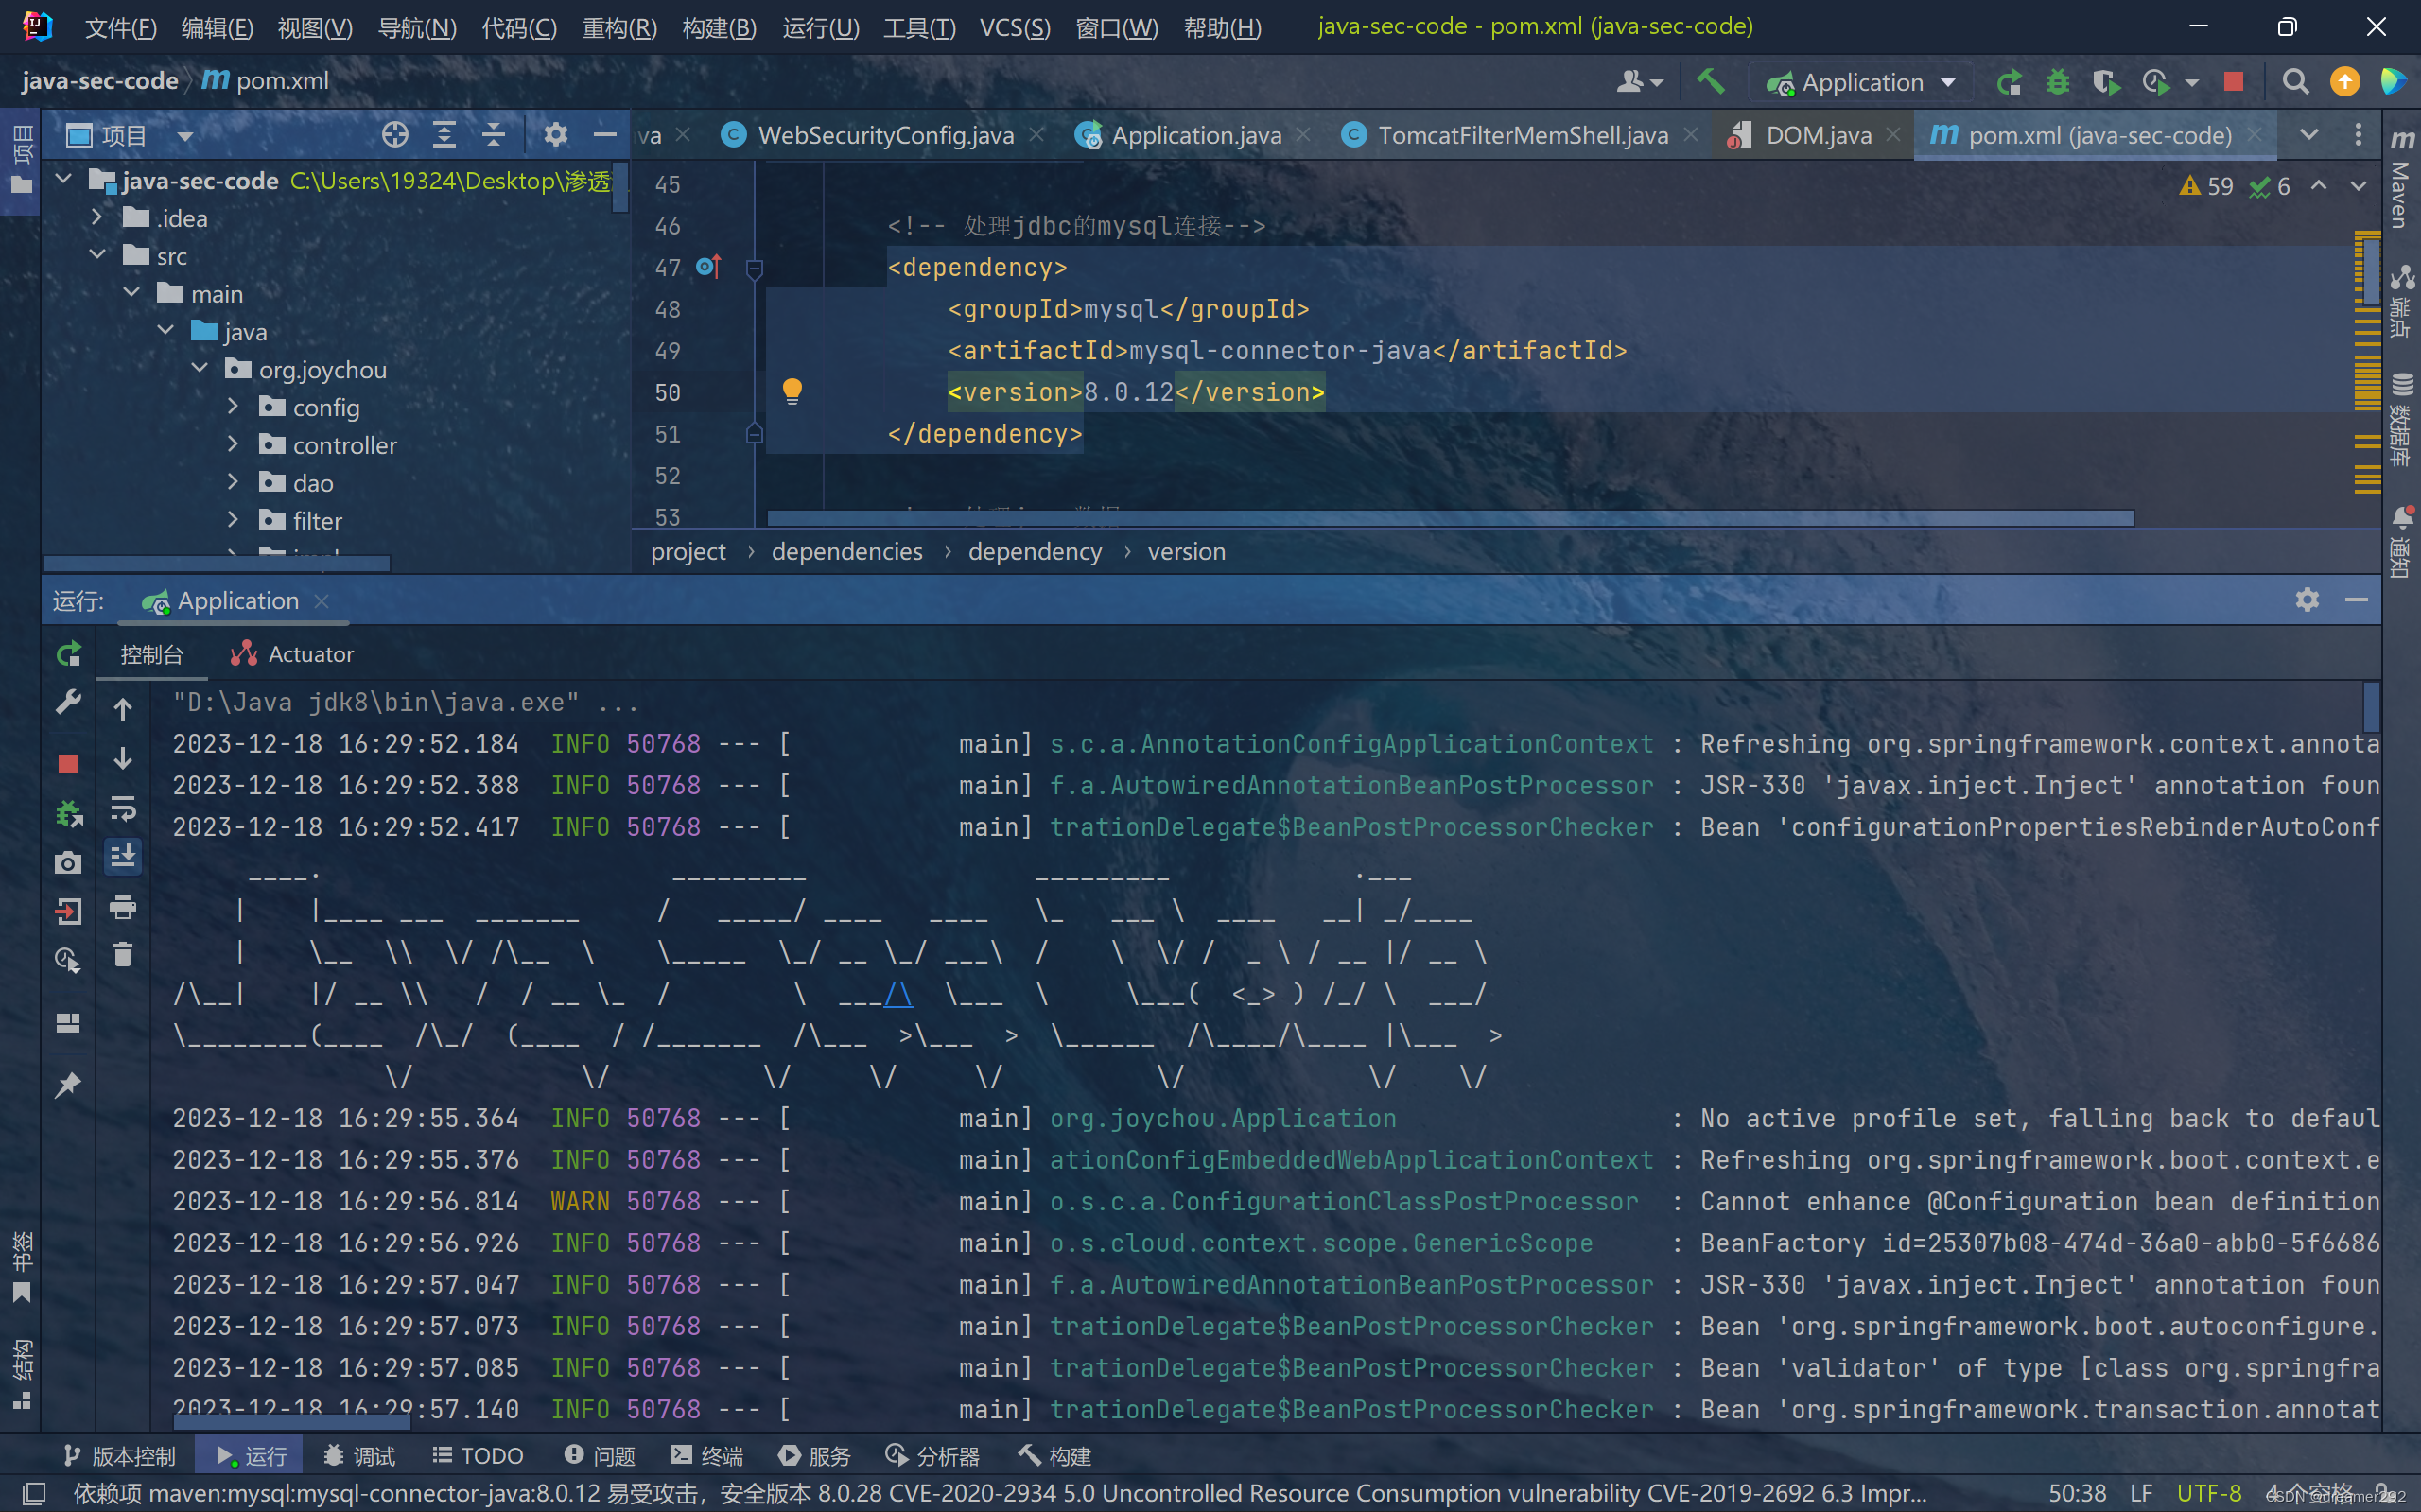This screenshot has width=2421, height=1512.
Task: Click the 终端 tool window button
Action: (707, 1456)
